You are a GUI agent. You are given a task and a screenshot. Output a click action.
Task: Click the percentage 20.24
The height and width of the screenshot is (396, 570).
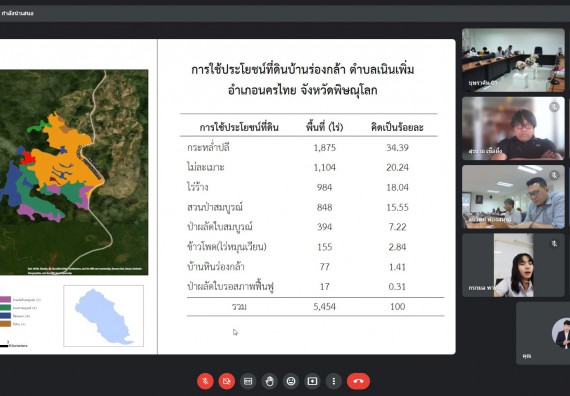pyautogui.click(x=397, y=167)
